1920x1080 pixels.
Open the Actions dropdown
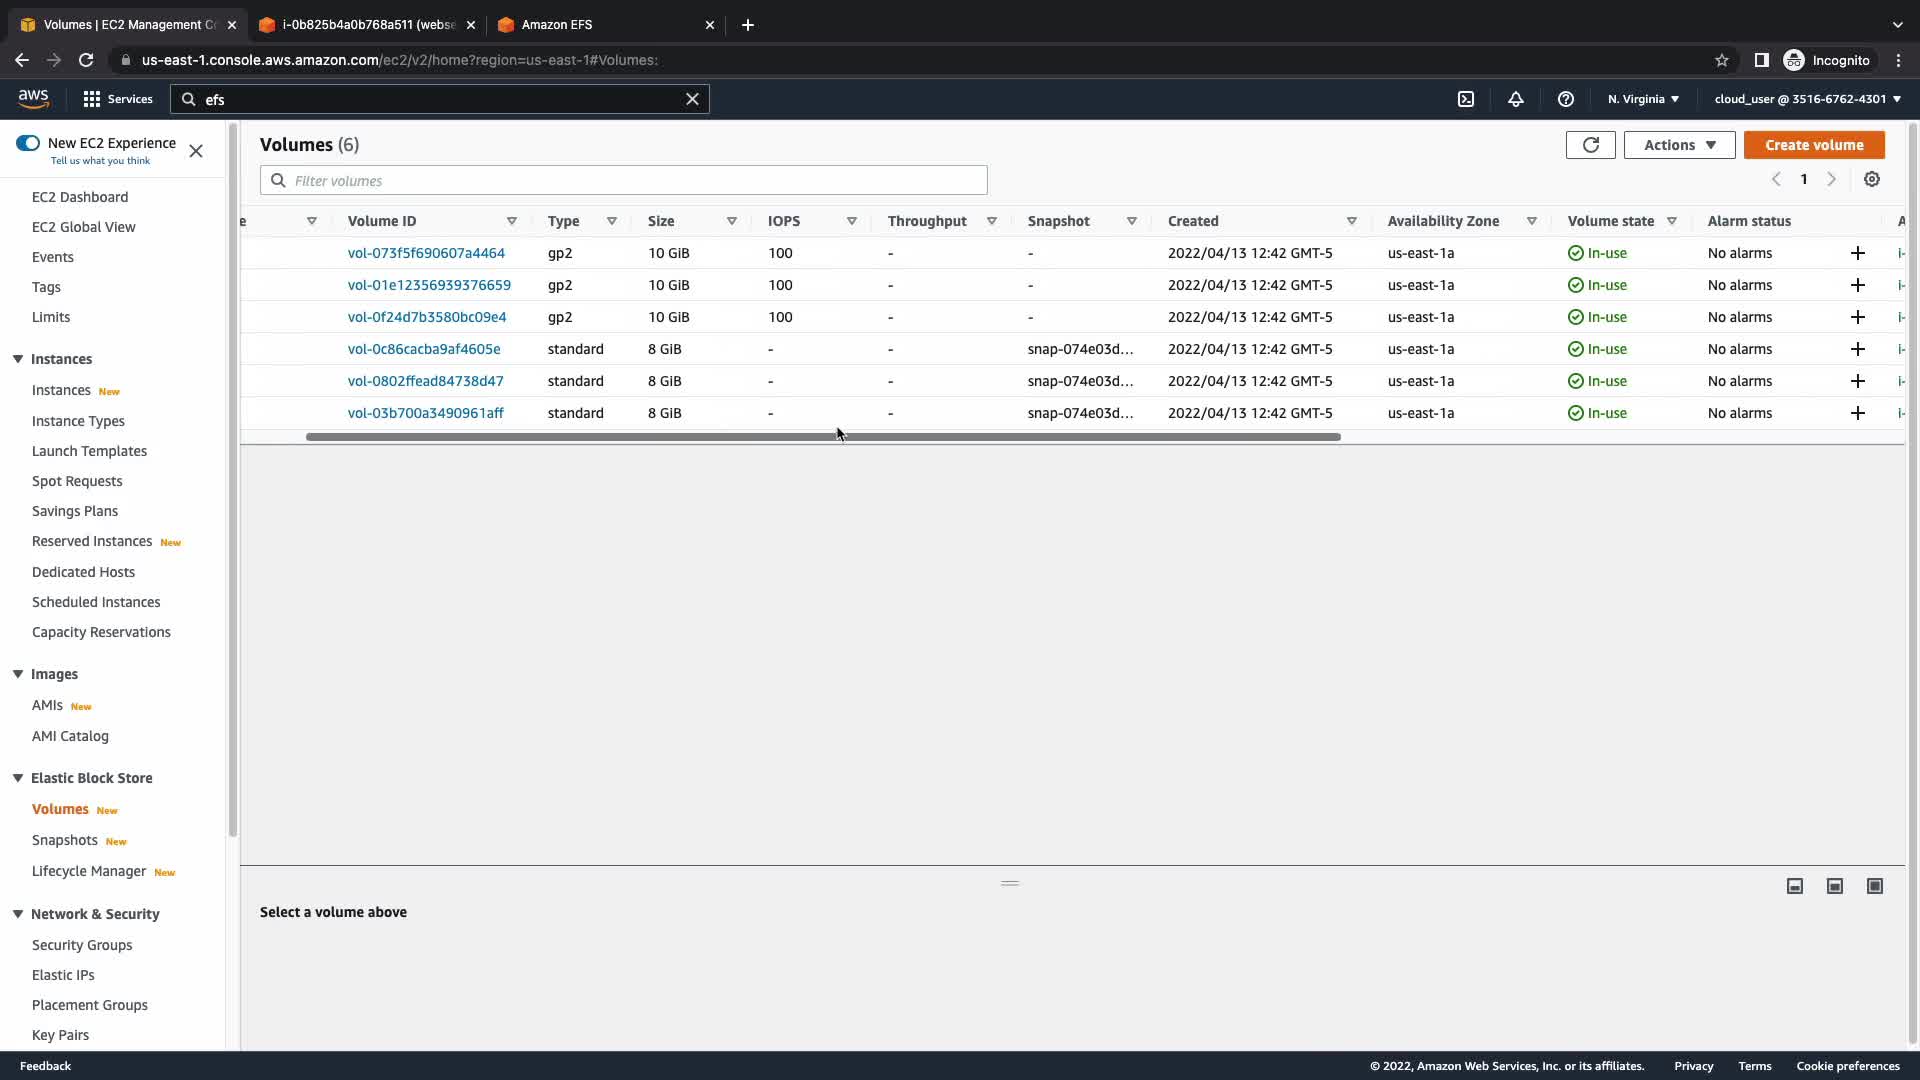(1679, 145)
